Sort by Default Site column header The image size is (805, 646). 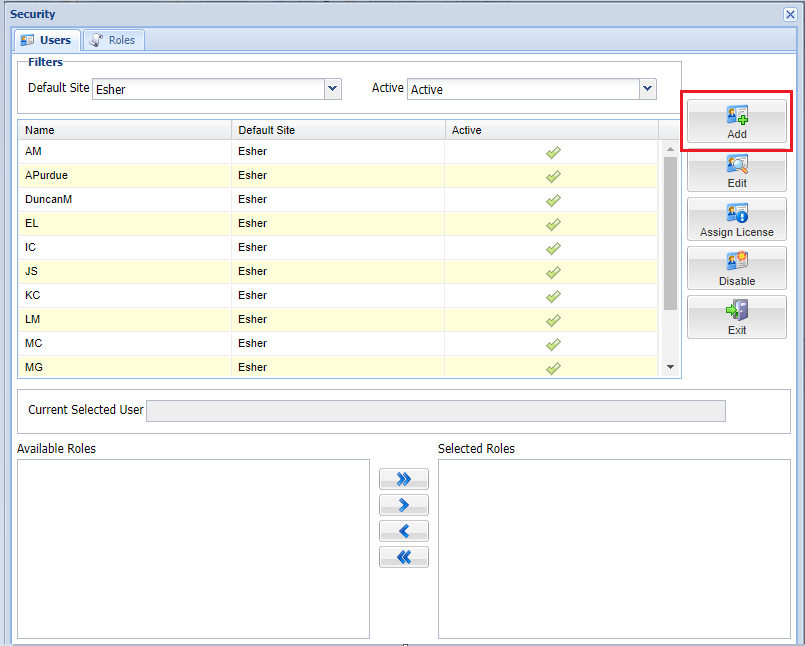(x=338, y=130)
